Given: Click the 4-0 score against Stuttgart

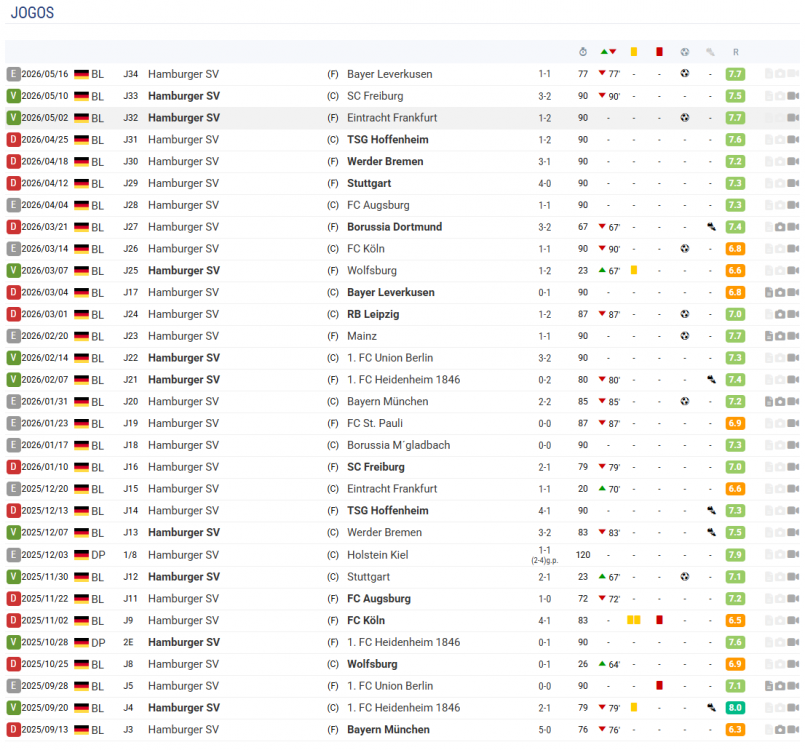Looking at the screenshot, I should pos(545,183).
